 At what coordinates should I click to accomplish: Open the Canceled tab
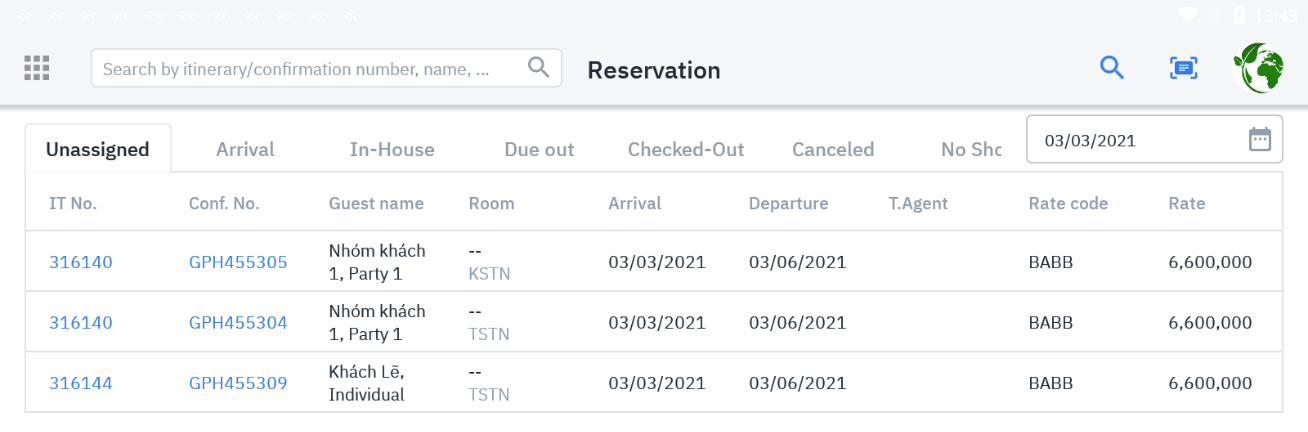tap(833, 150)
